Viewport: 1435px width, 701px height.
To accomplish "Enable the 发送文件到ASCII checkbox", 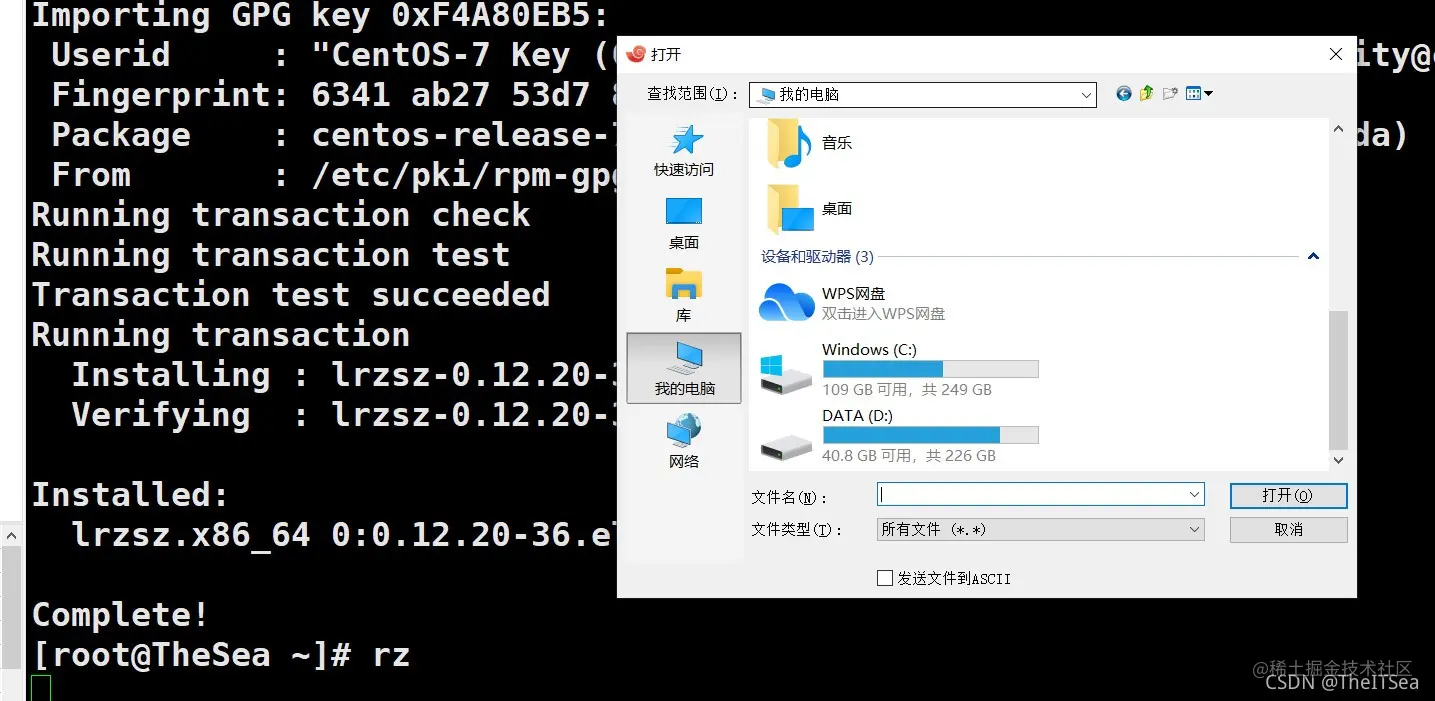I will click(884, 578).
